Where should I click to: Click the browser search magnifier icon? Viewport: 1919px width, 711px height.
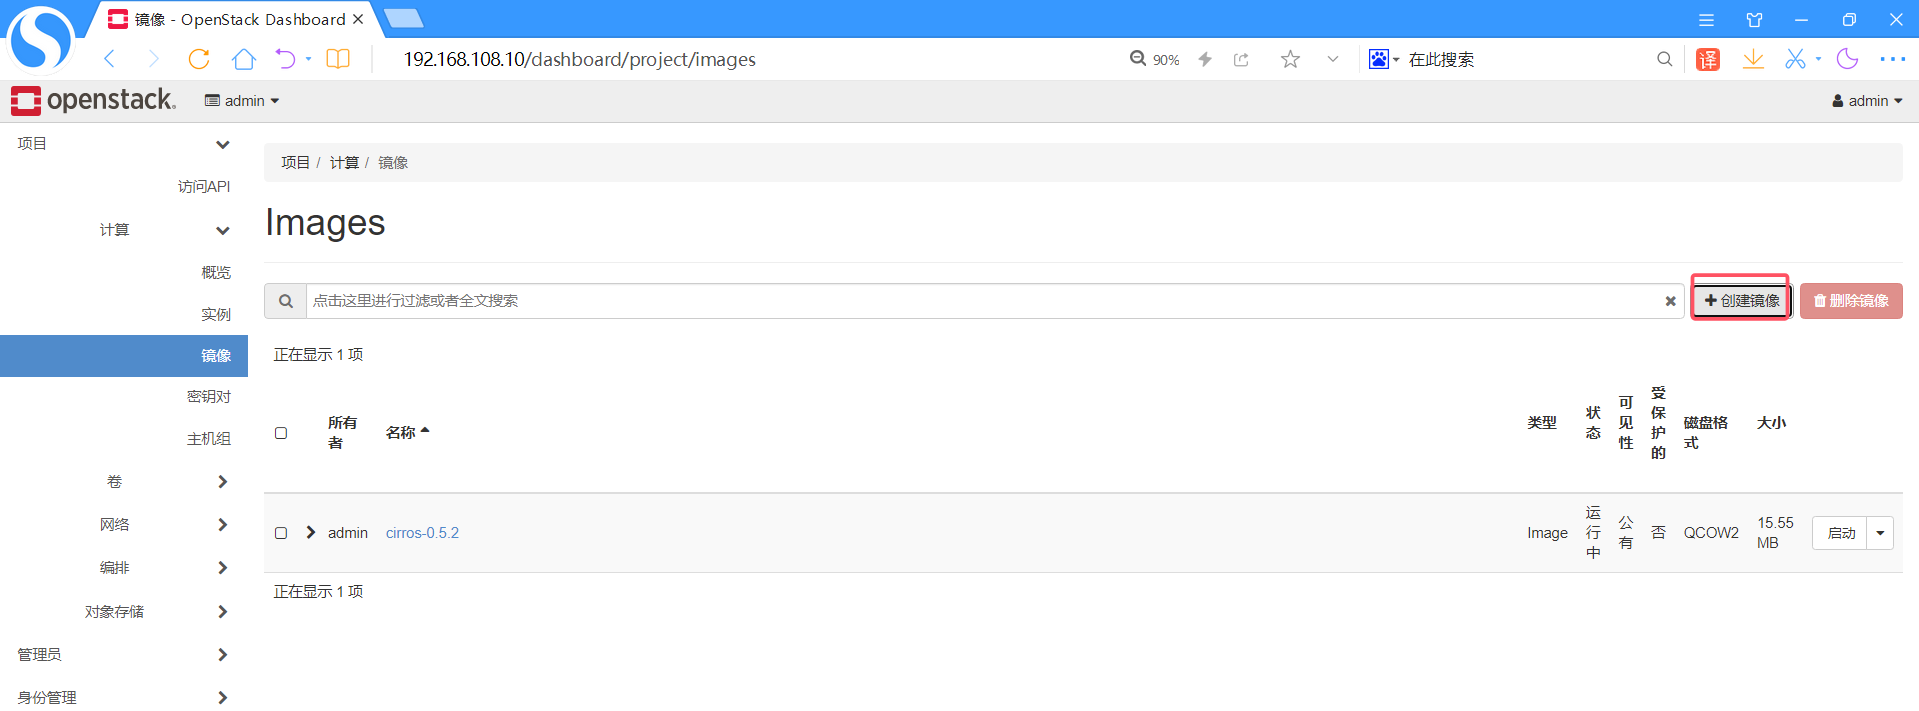(x=1664, y=59)
